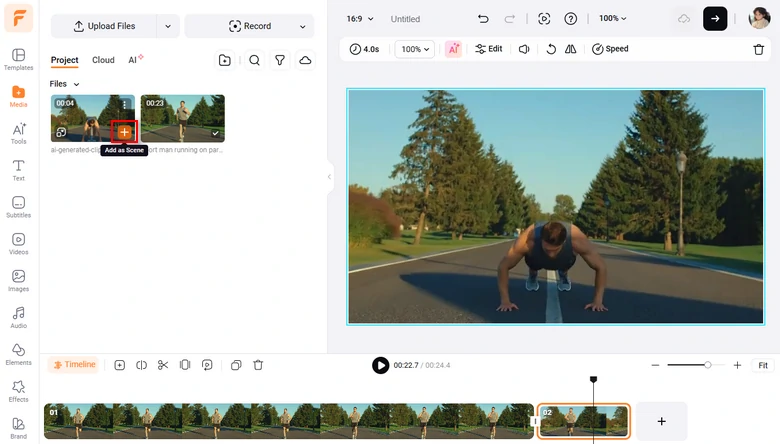Delete scene using timeline trash icon
The height and width of the screenshot is (444, 780).
(258, 365)
